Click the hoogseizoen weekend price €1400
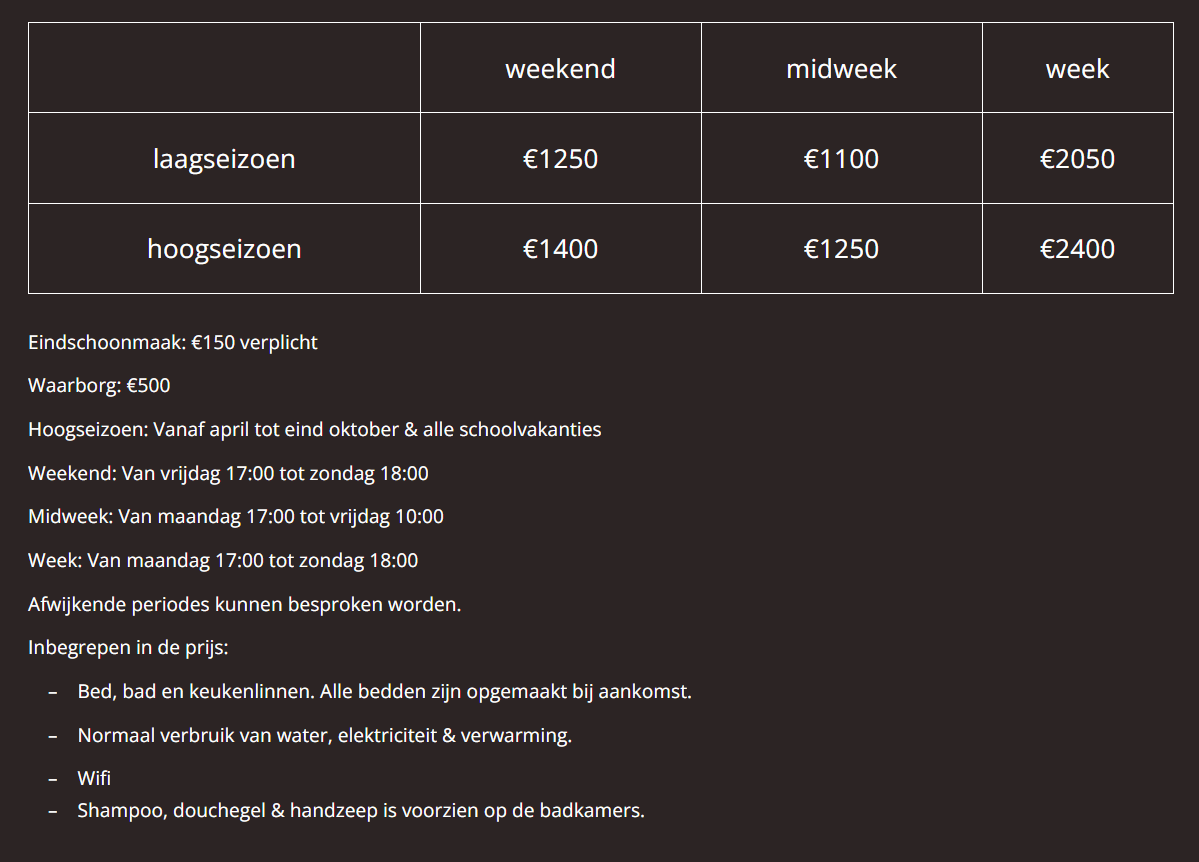This screenshot has height=862, width=1199. pos(560,249)
